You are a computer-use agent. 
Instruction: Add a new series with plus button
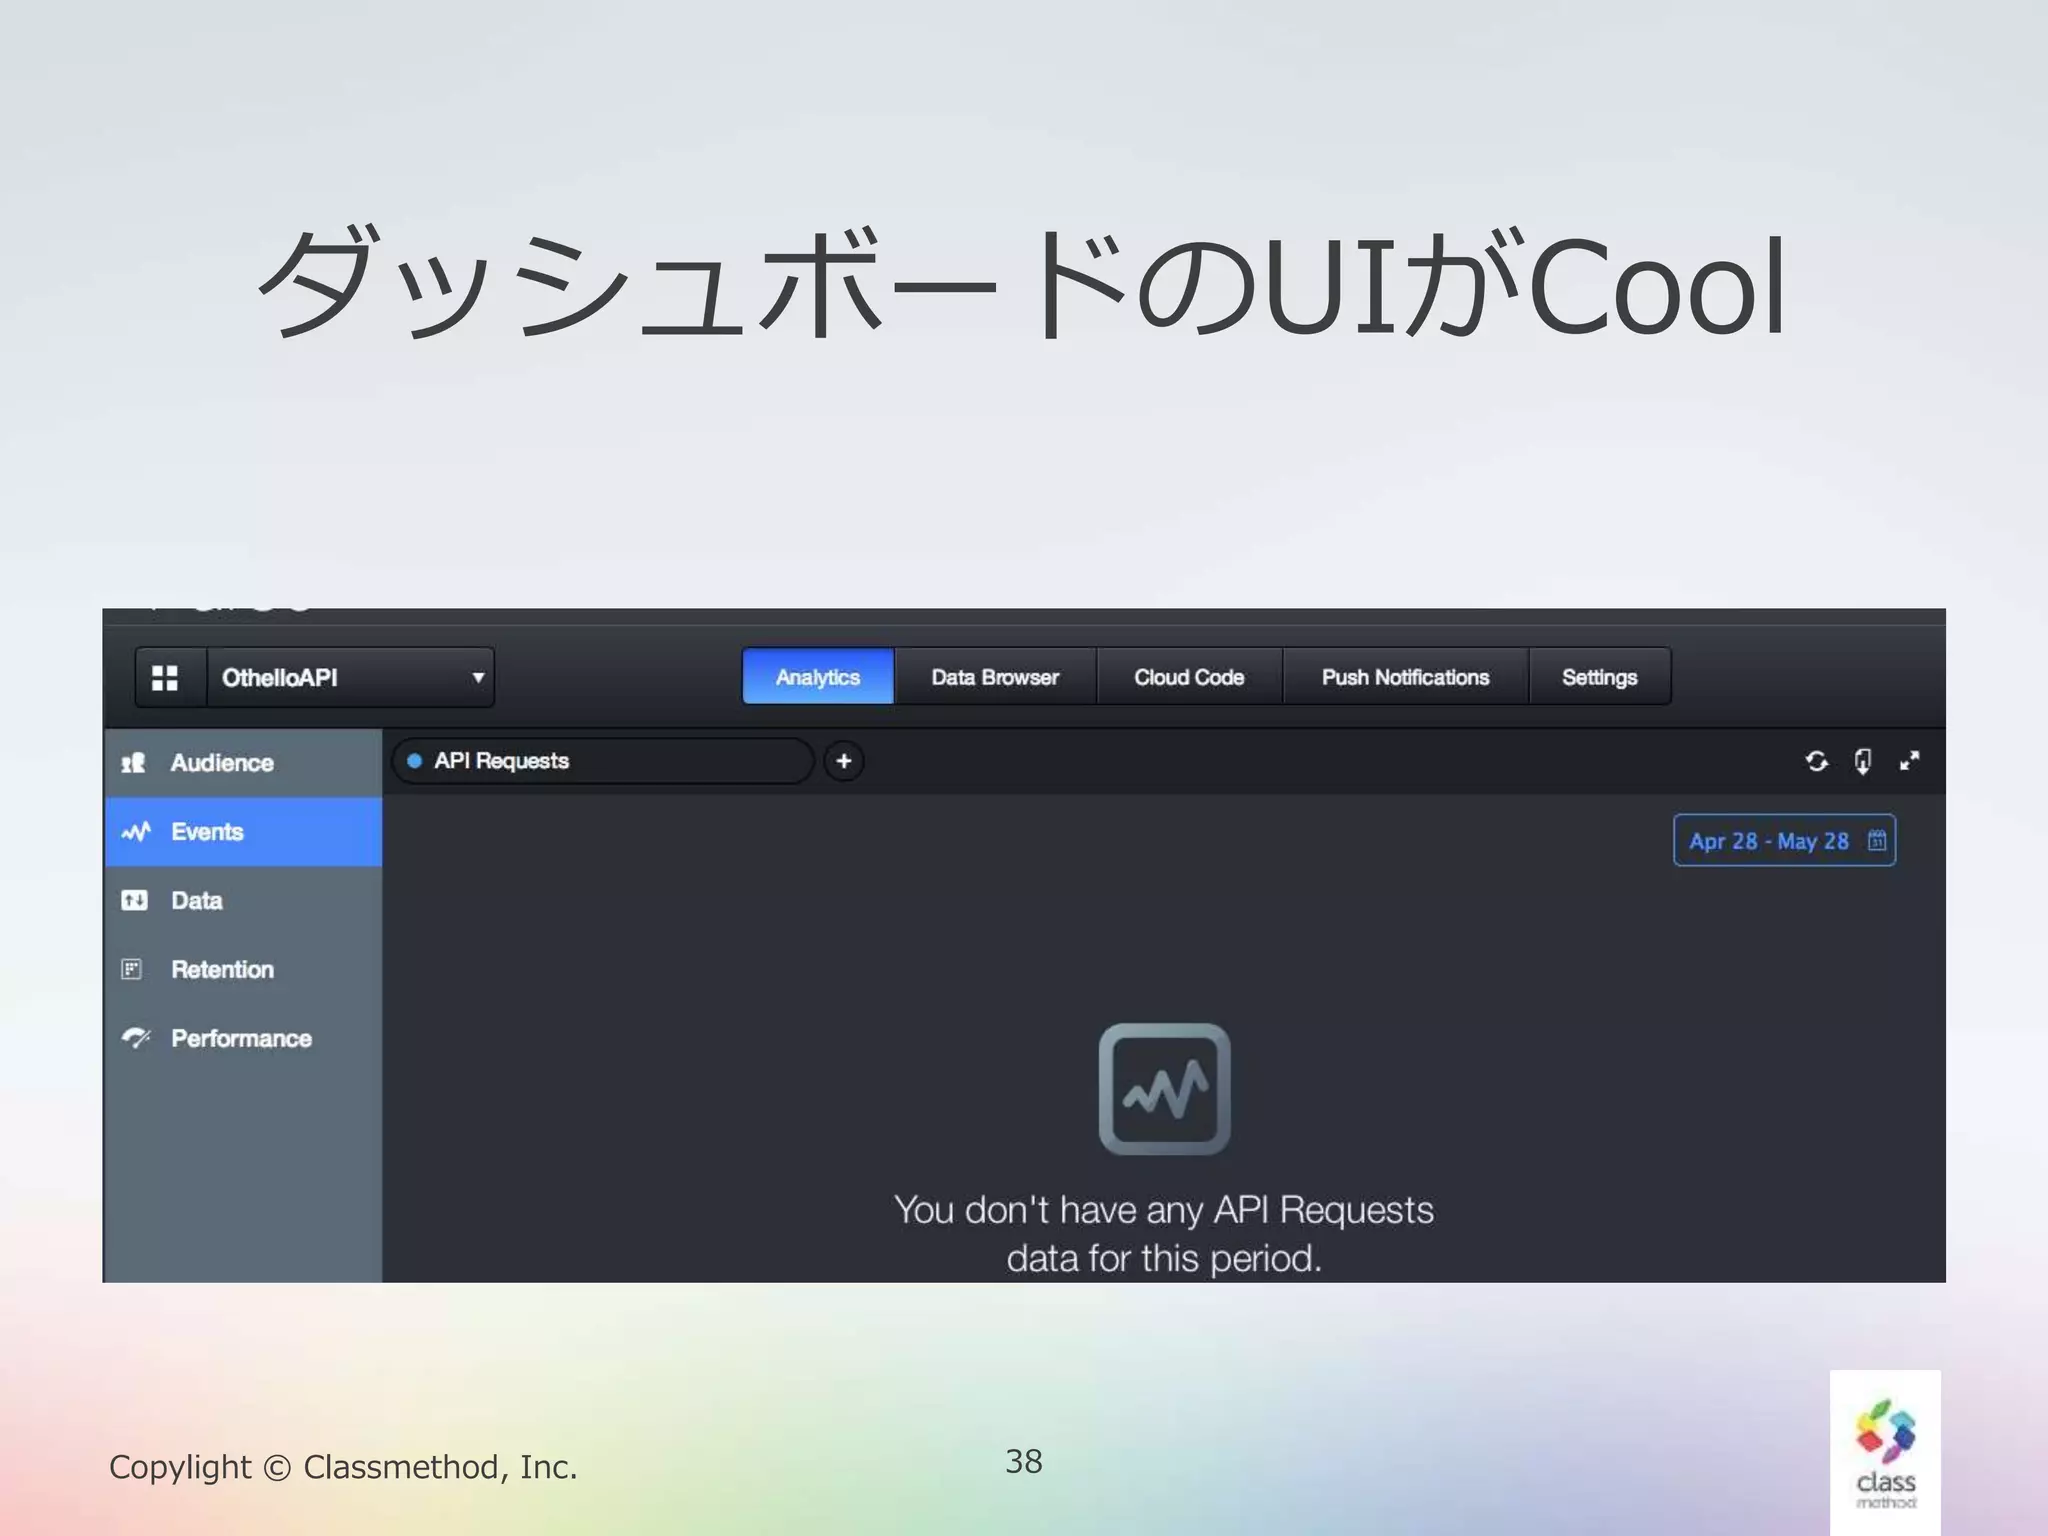tap(844, 761)
